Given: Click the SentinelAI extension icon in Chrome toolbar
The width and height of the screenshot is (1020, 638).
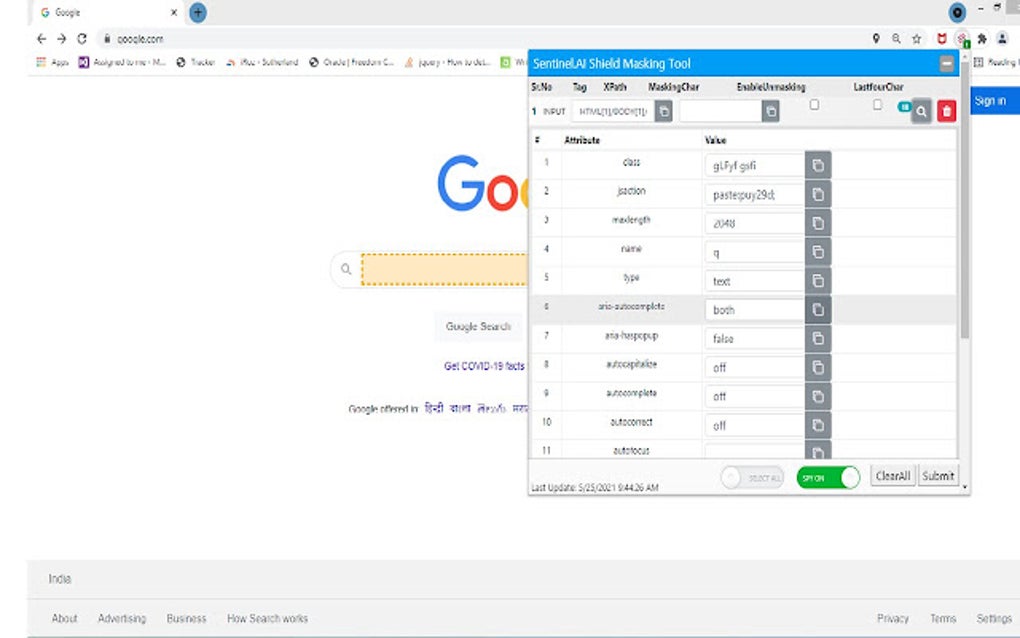Looking at the screenshot, I should coord(961,38).
